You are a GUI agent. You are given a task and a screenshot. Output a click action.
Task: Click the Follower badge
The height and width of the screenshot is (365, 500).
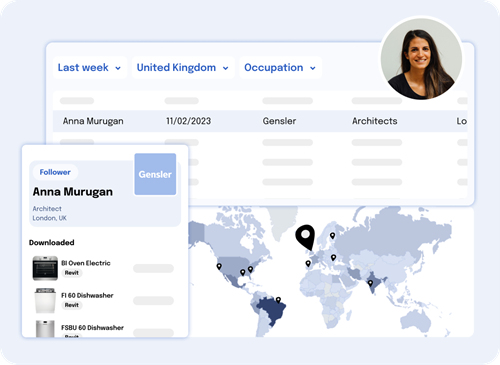click(x=55, y=172)
